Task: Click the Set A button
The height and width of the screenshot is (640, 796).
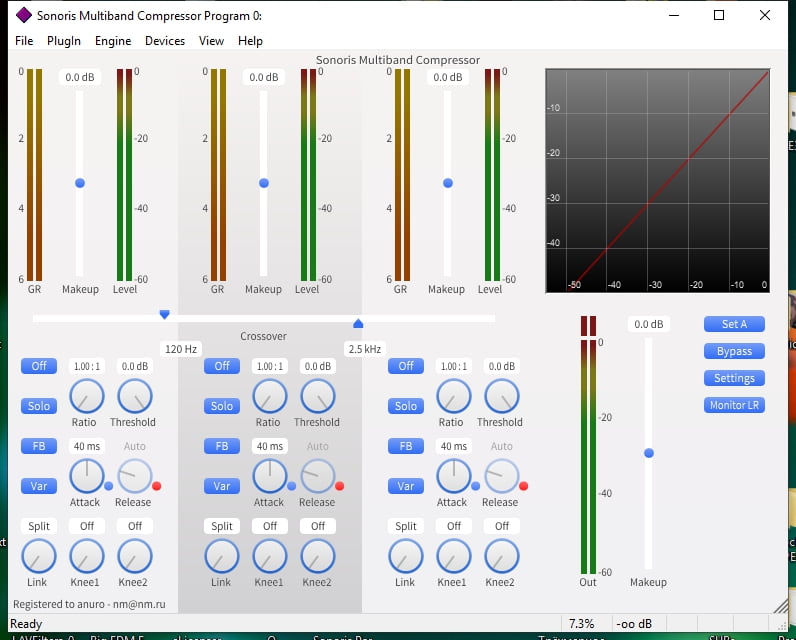Action: tap(734, 324)
